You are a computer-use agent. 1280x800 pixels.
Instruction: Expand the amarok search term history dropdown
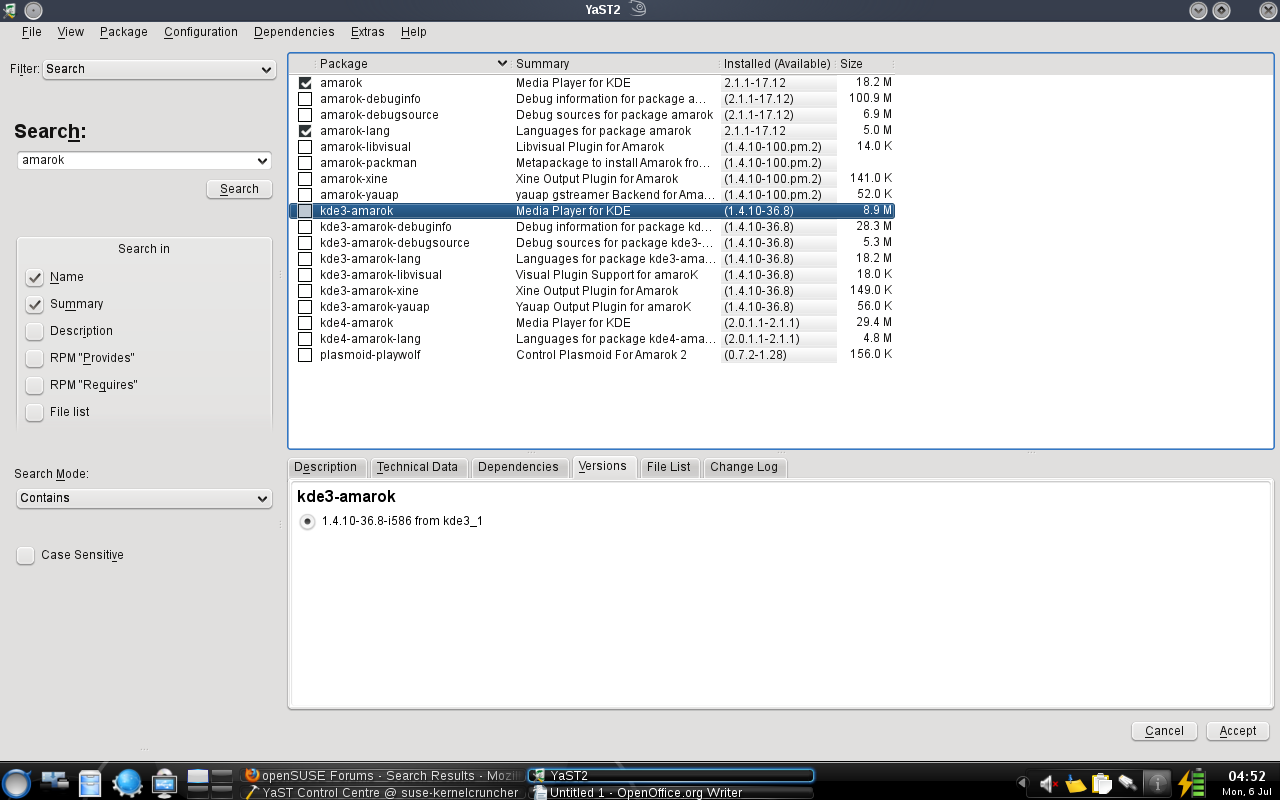coord(263,160)
